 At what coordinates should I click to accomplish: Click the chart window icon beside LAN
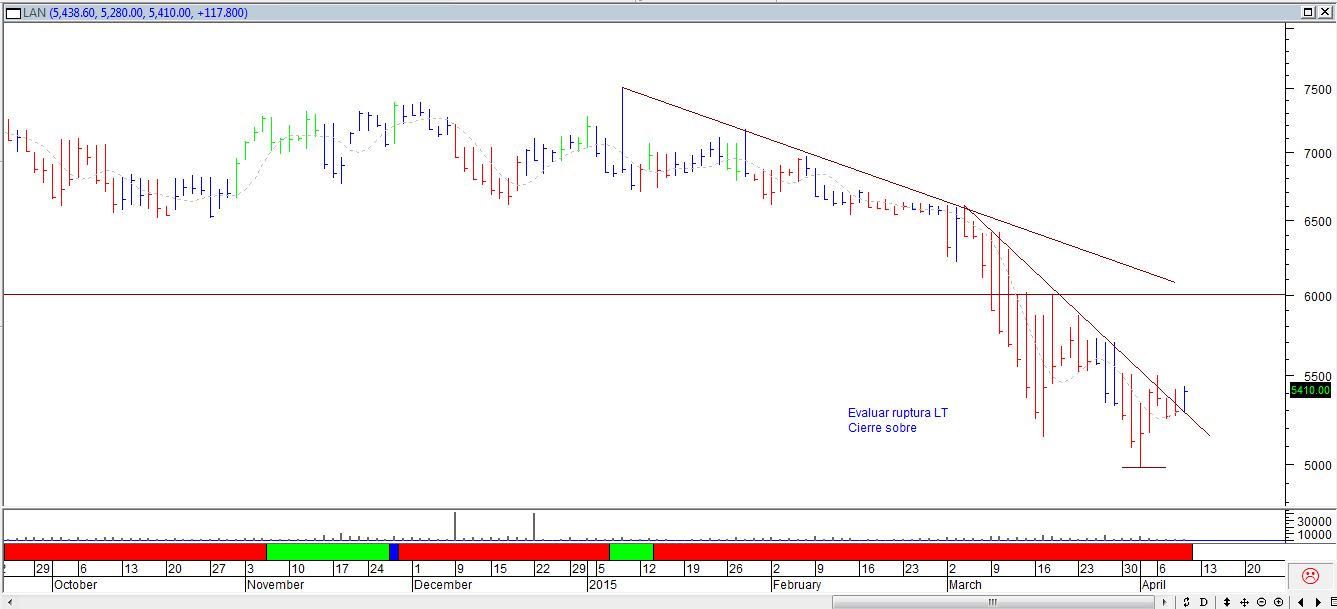click(11, 12)
